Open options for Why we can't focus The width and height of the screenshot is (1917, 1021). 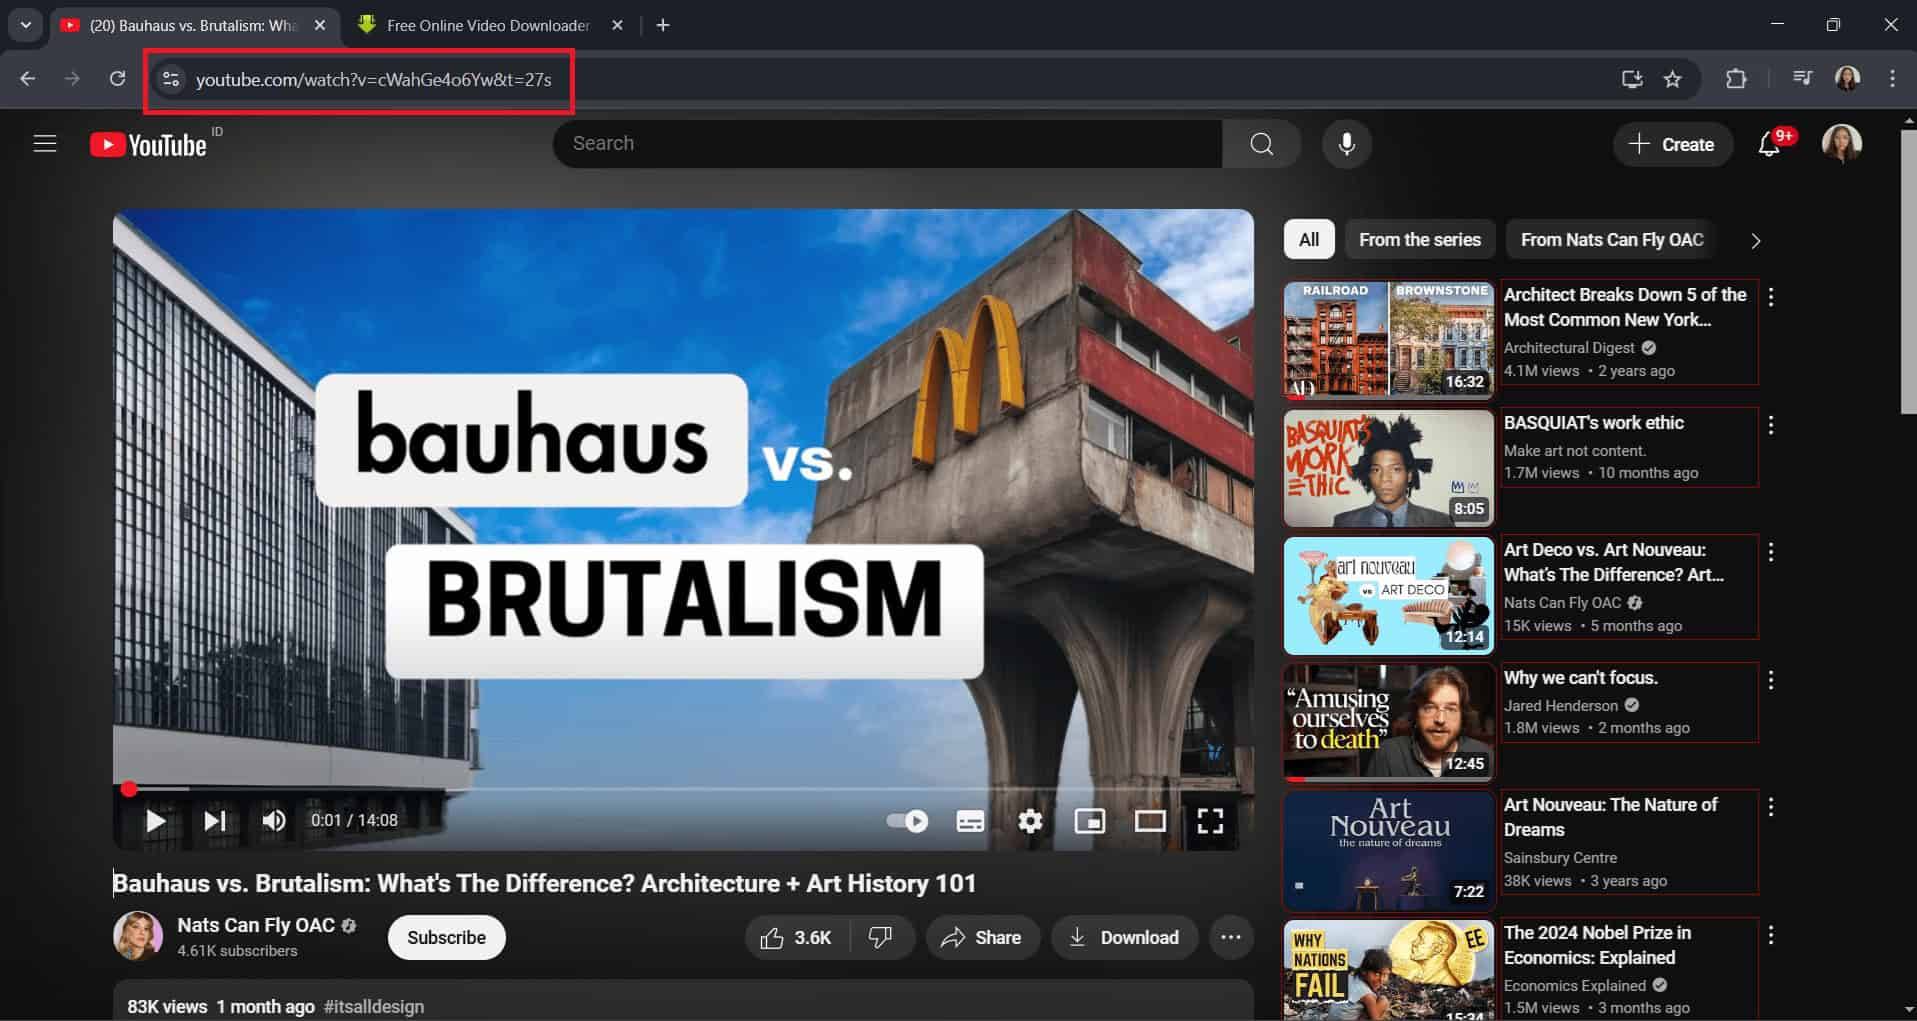tap(1771, 680)
